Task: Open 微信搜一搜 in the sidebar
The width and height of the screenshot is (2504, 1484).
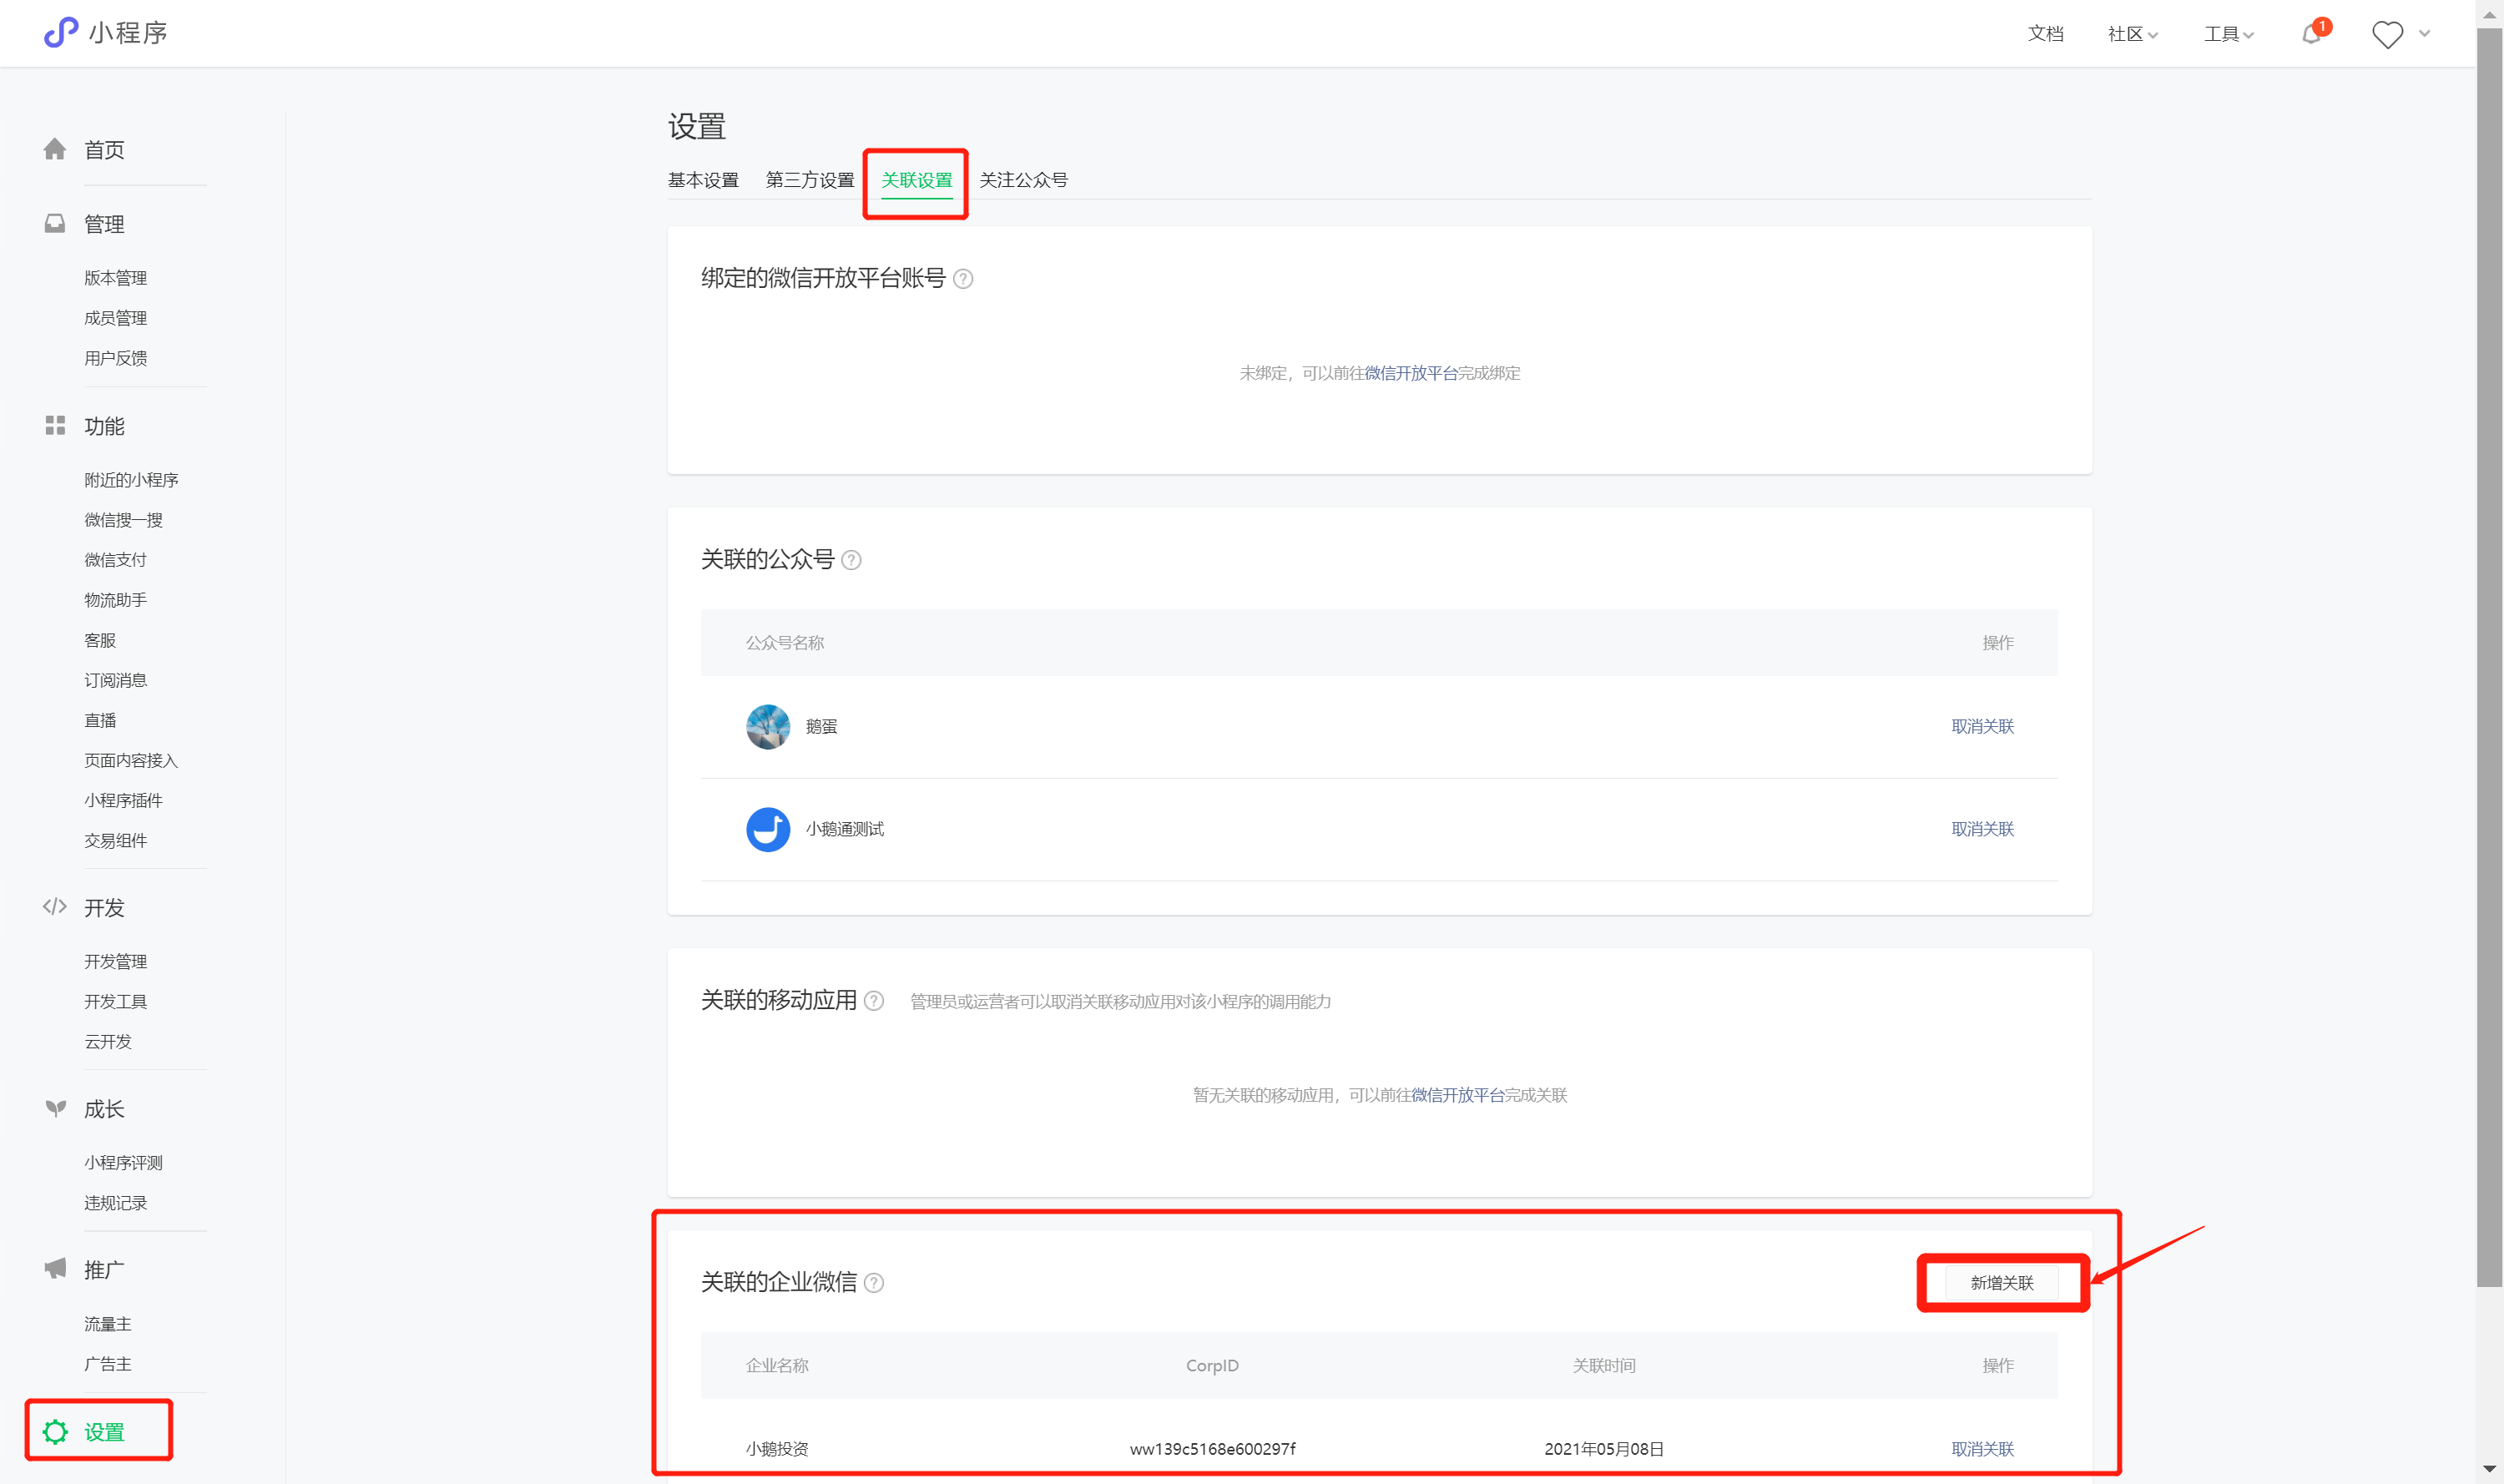Action: click(123, 520)
